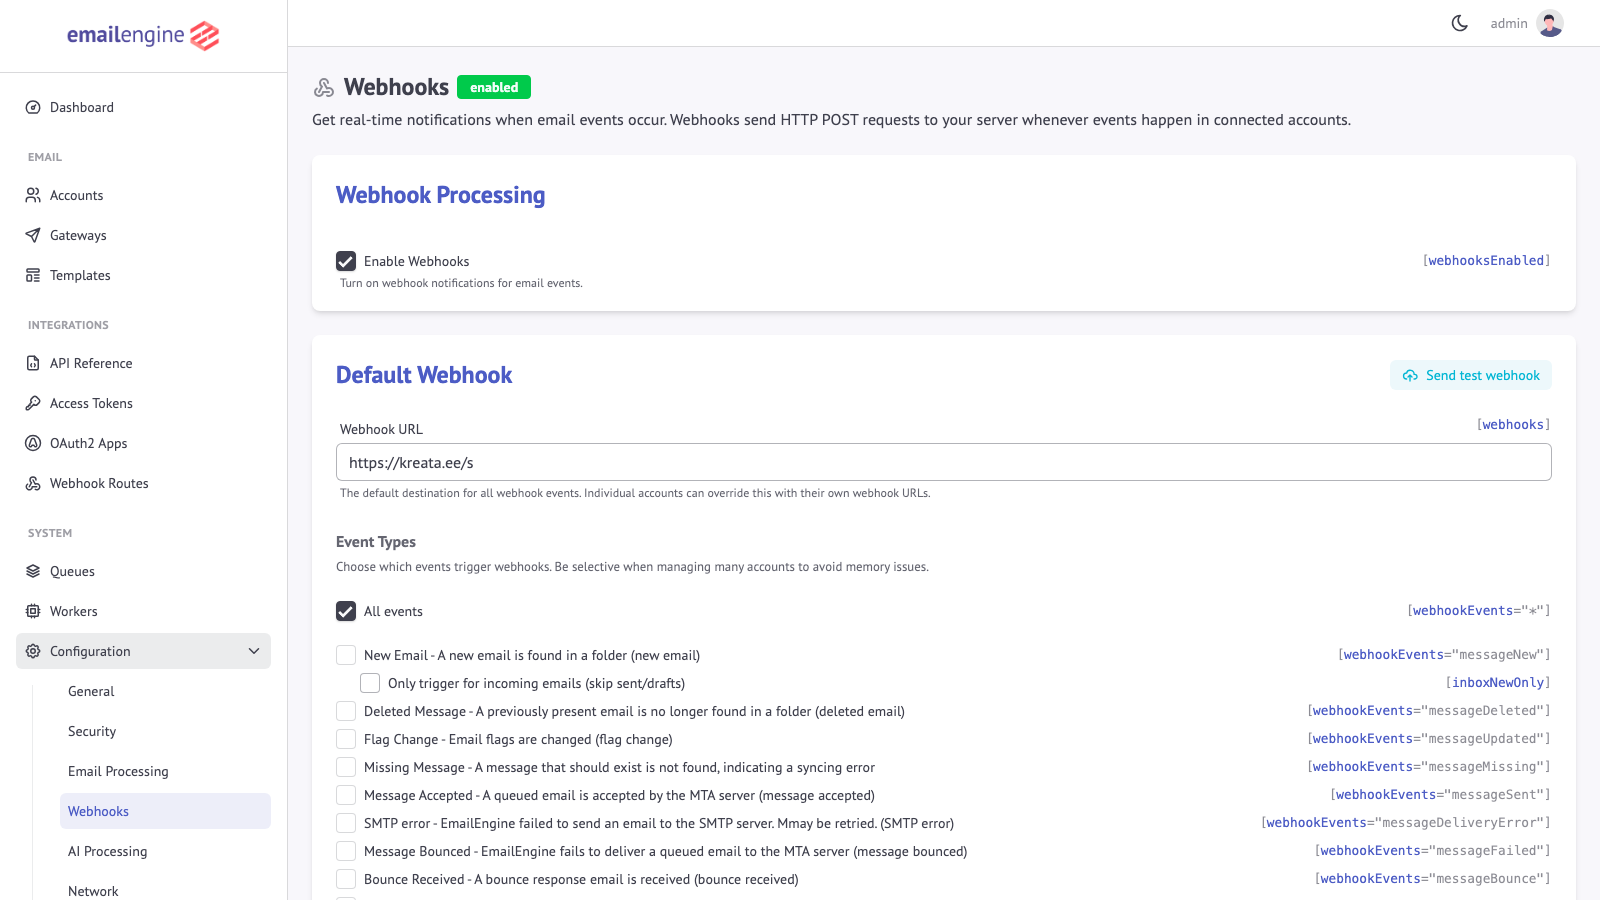Click the webhookEvents="messageUpdated" key
Image resolution: width=1600 pixels, height=900 pixels.
1430,738
